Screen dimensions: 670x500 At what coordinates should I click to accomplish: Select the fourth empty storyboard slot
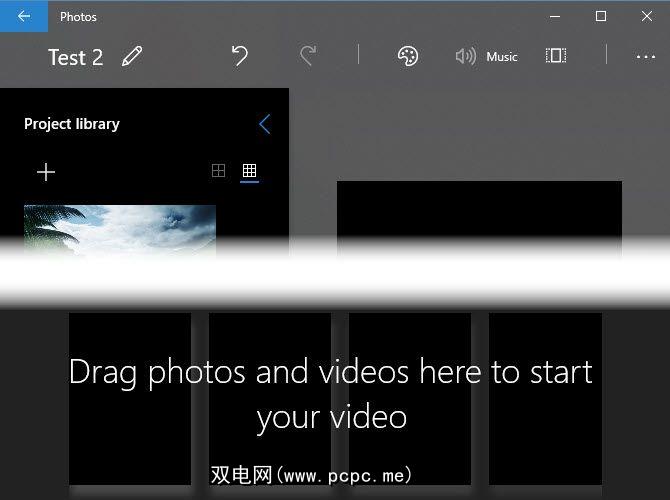coord(545,398)
